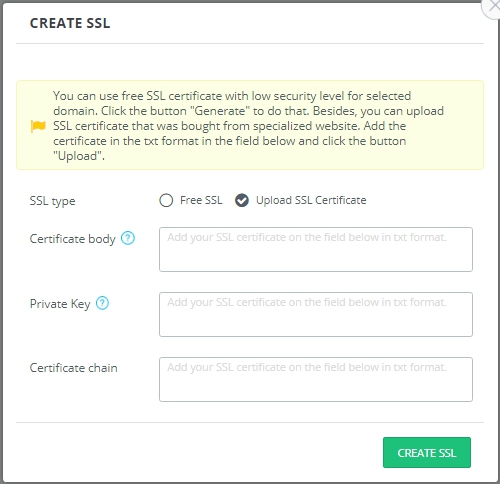Click the yellow flag icon in the notice
This screenshot has height=484, width=500.
click(x=38, y=126)
